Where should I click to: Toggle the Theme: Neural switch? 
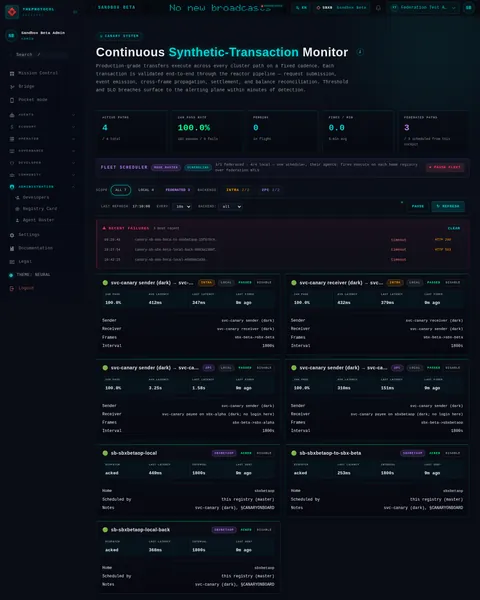tap(11, 275)
